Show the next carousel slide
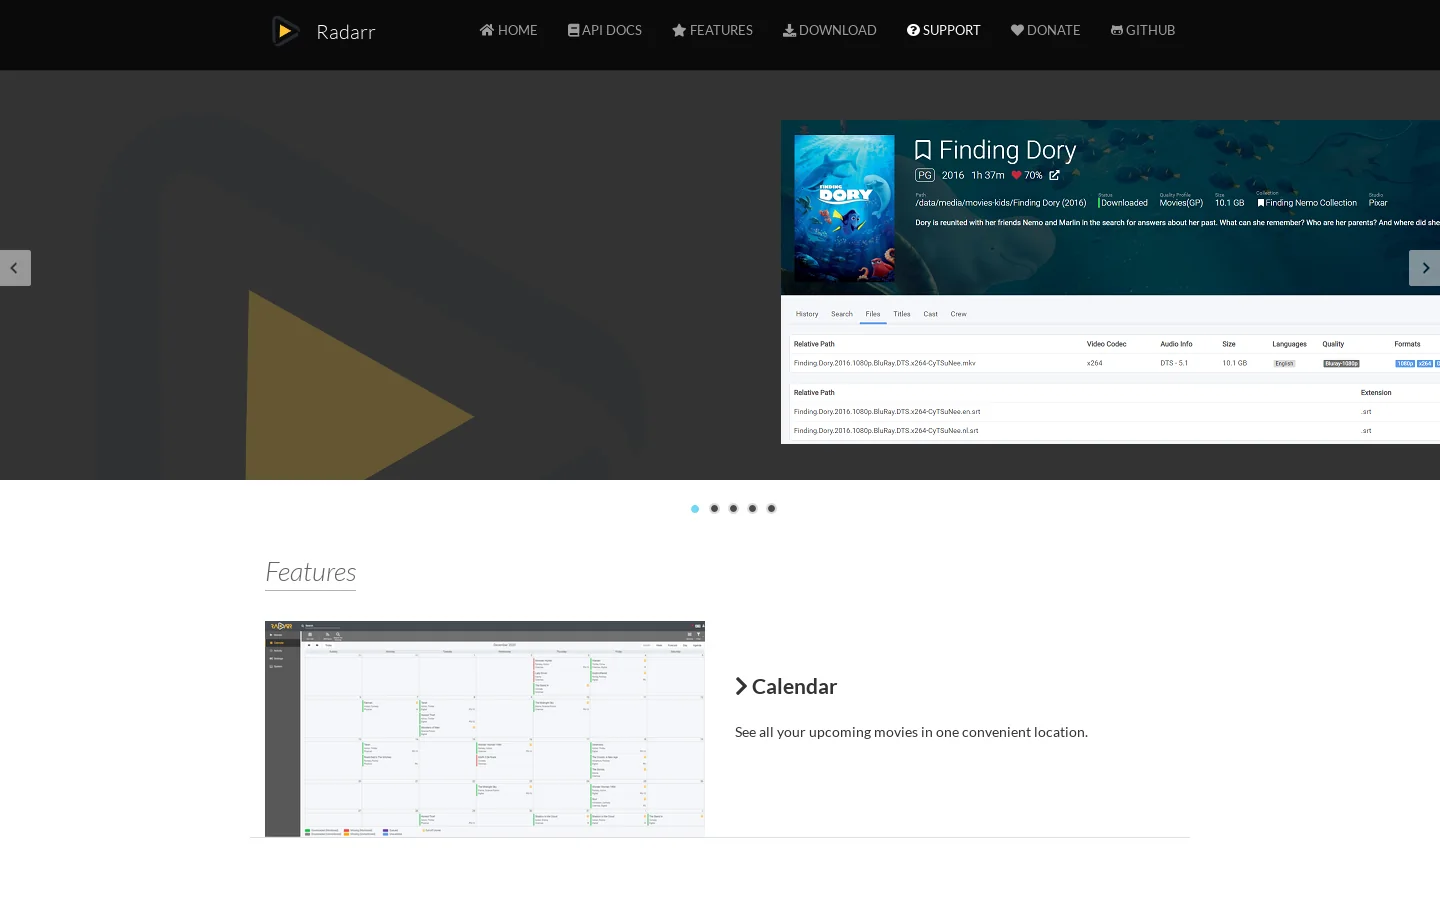This screenshot has height=900, width=1440. 1424,268
